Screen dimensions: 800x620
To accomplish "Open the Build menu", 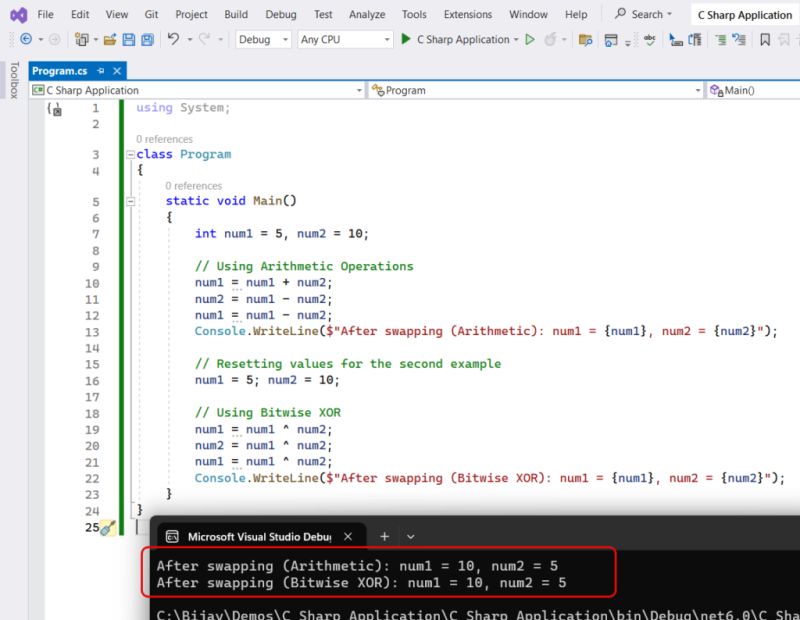I will (236, 14).
